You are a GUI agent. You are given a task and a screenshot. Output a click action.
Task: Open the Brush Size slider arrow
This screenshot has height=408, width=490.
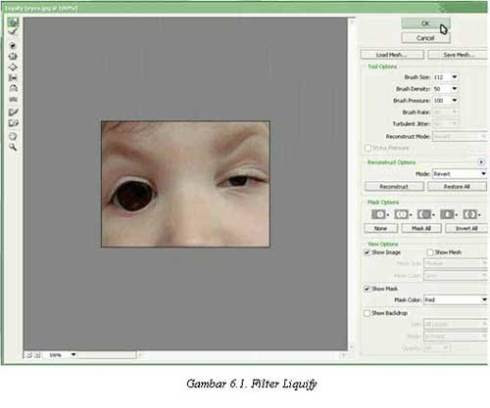454,77
